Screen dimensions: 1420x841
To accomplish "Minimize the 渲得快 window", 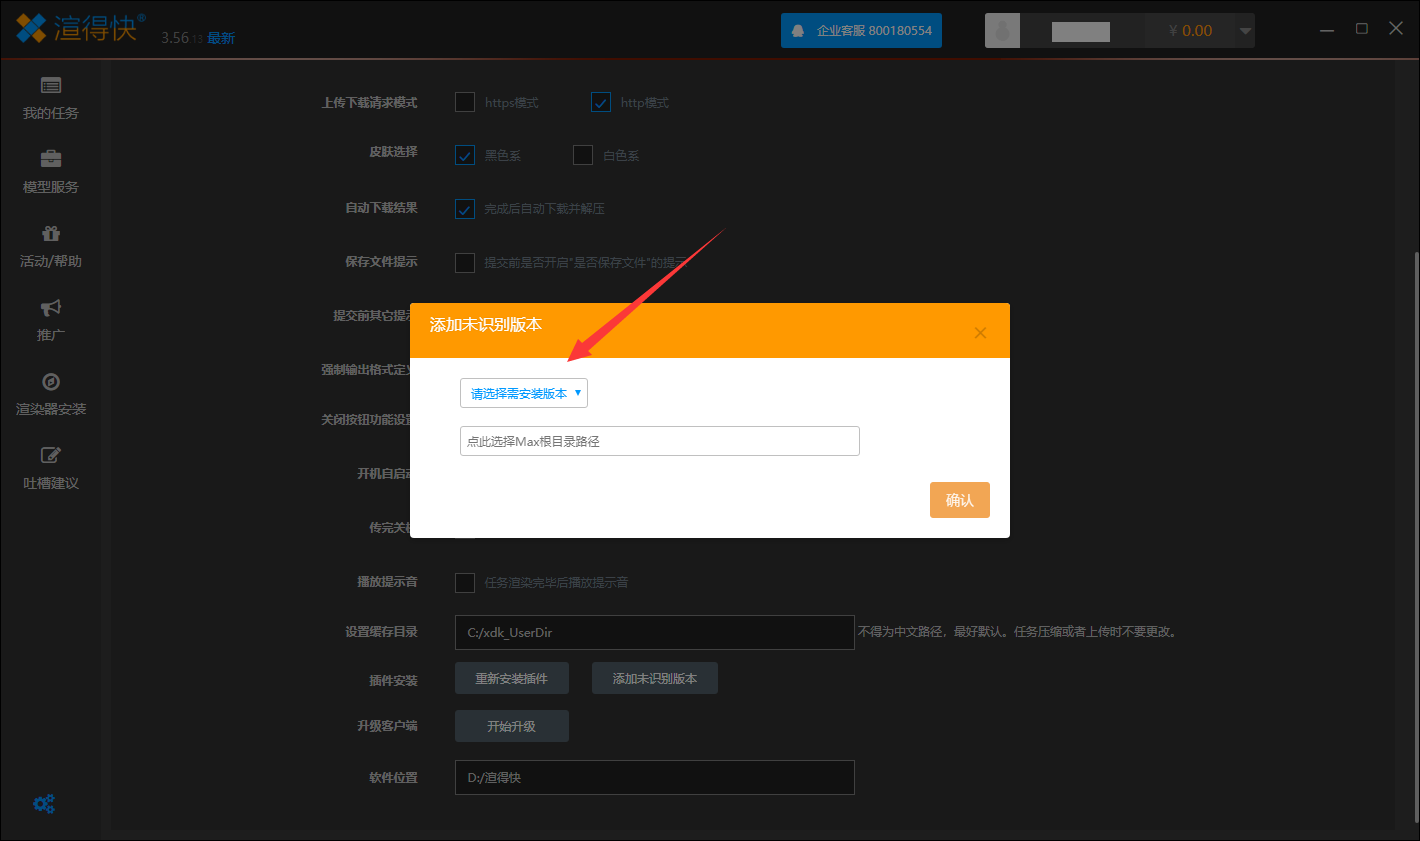I will coord(1327,30).
